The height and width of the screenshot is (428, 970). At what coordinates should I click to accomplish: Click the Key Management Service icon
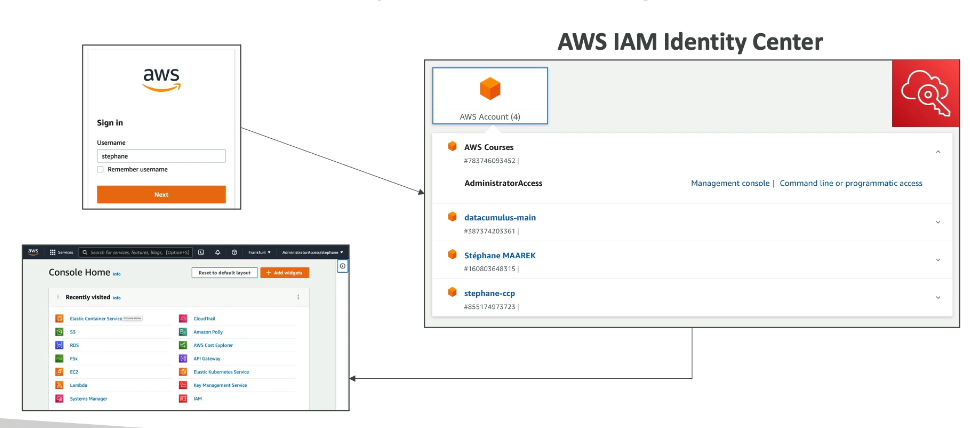pyautogui.click(x=183, y=385)
